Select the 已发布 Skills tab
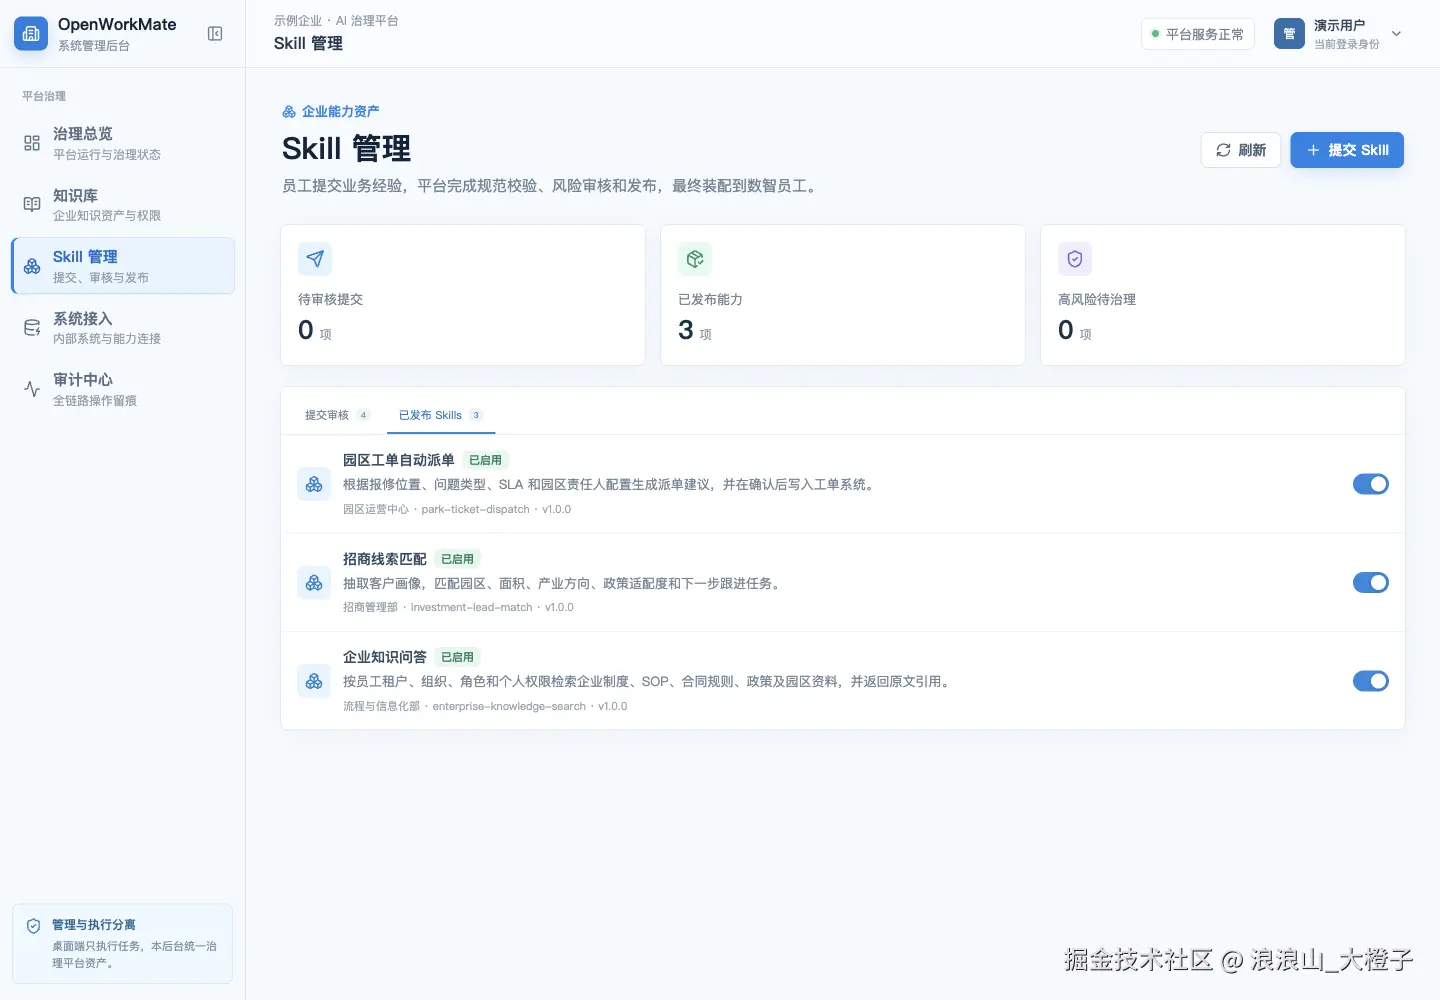Viewport: 1440px width, 1000px height. coord(441,415)
